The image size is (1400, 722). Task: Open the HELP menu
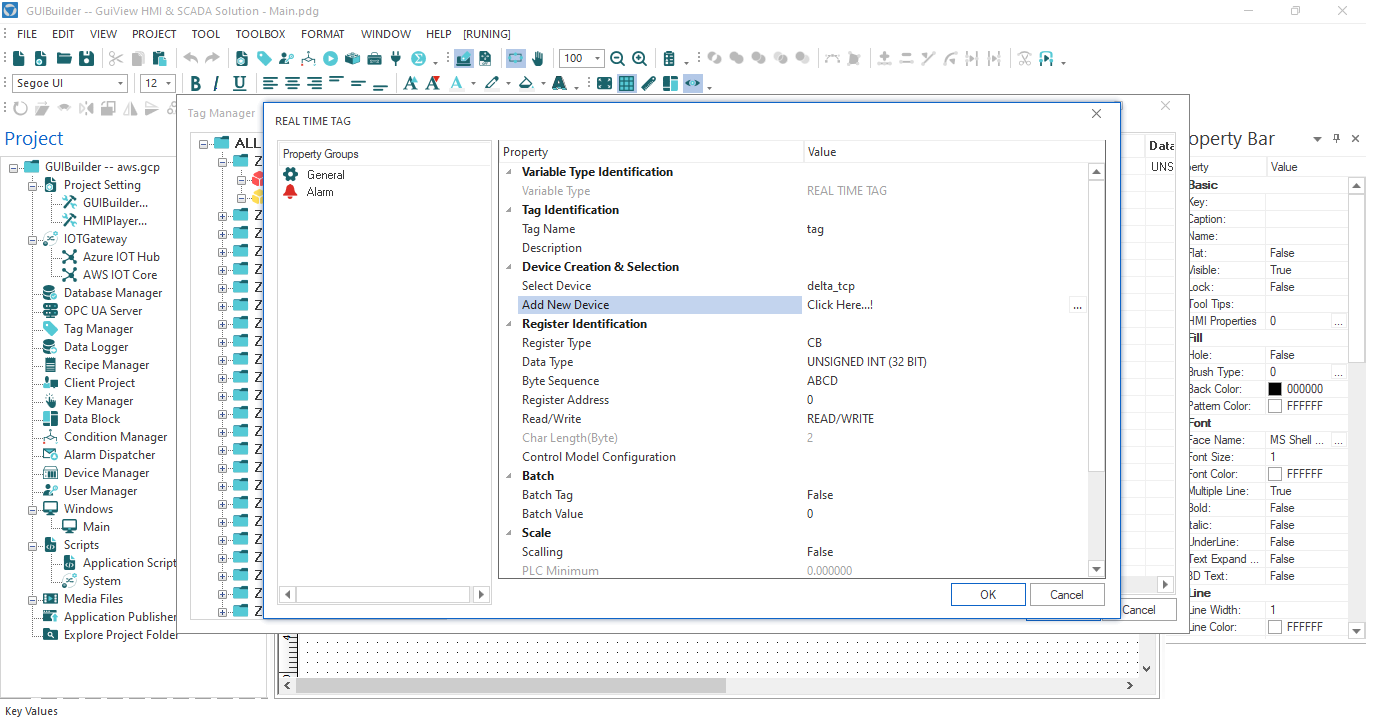(x=438, y=34)
